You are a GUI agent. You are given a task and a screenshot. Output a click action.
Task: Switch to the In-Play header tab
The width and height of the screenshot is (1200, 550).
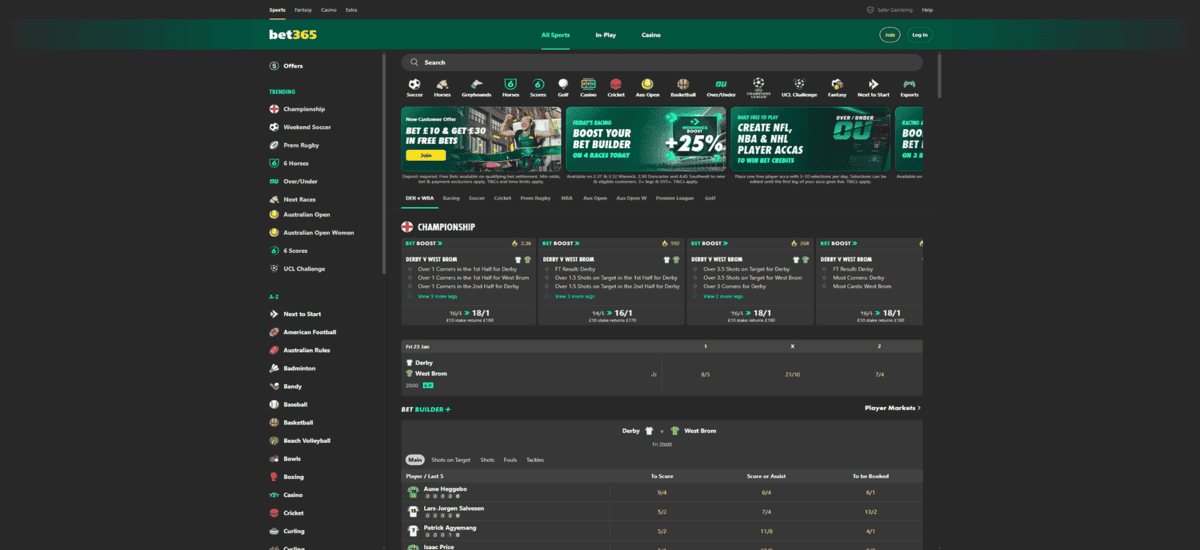pos(605,35)
